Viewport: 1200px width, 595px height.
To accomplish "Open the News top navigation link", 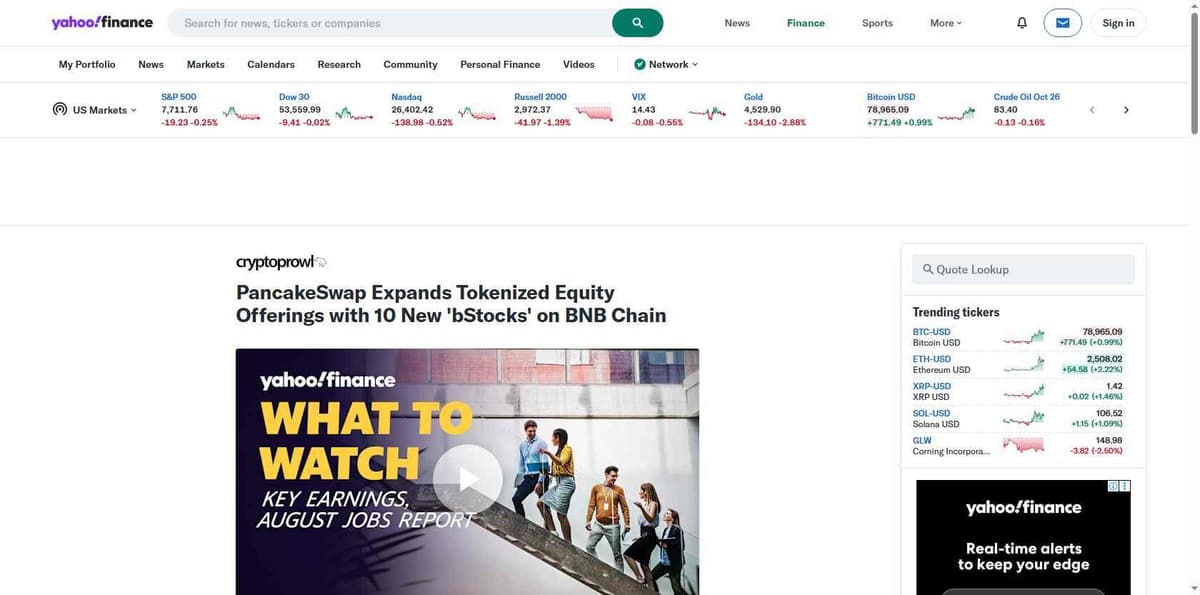I will 737,23.
